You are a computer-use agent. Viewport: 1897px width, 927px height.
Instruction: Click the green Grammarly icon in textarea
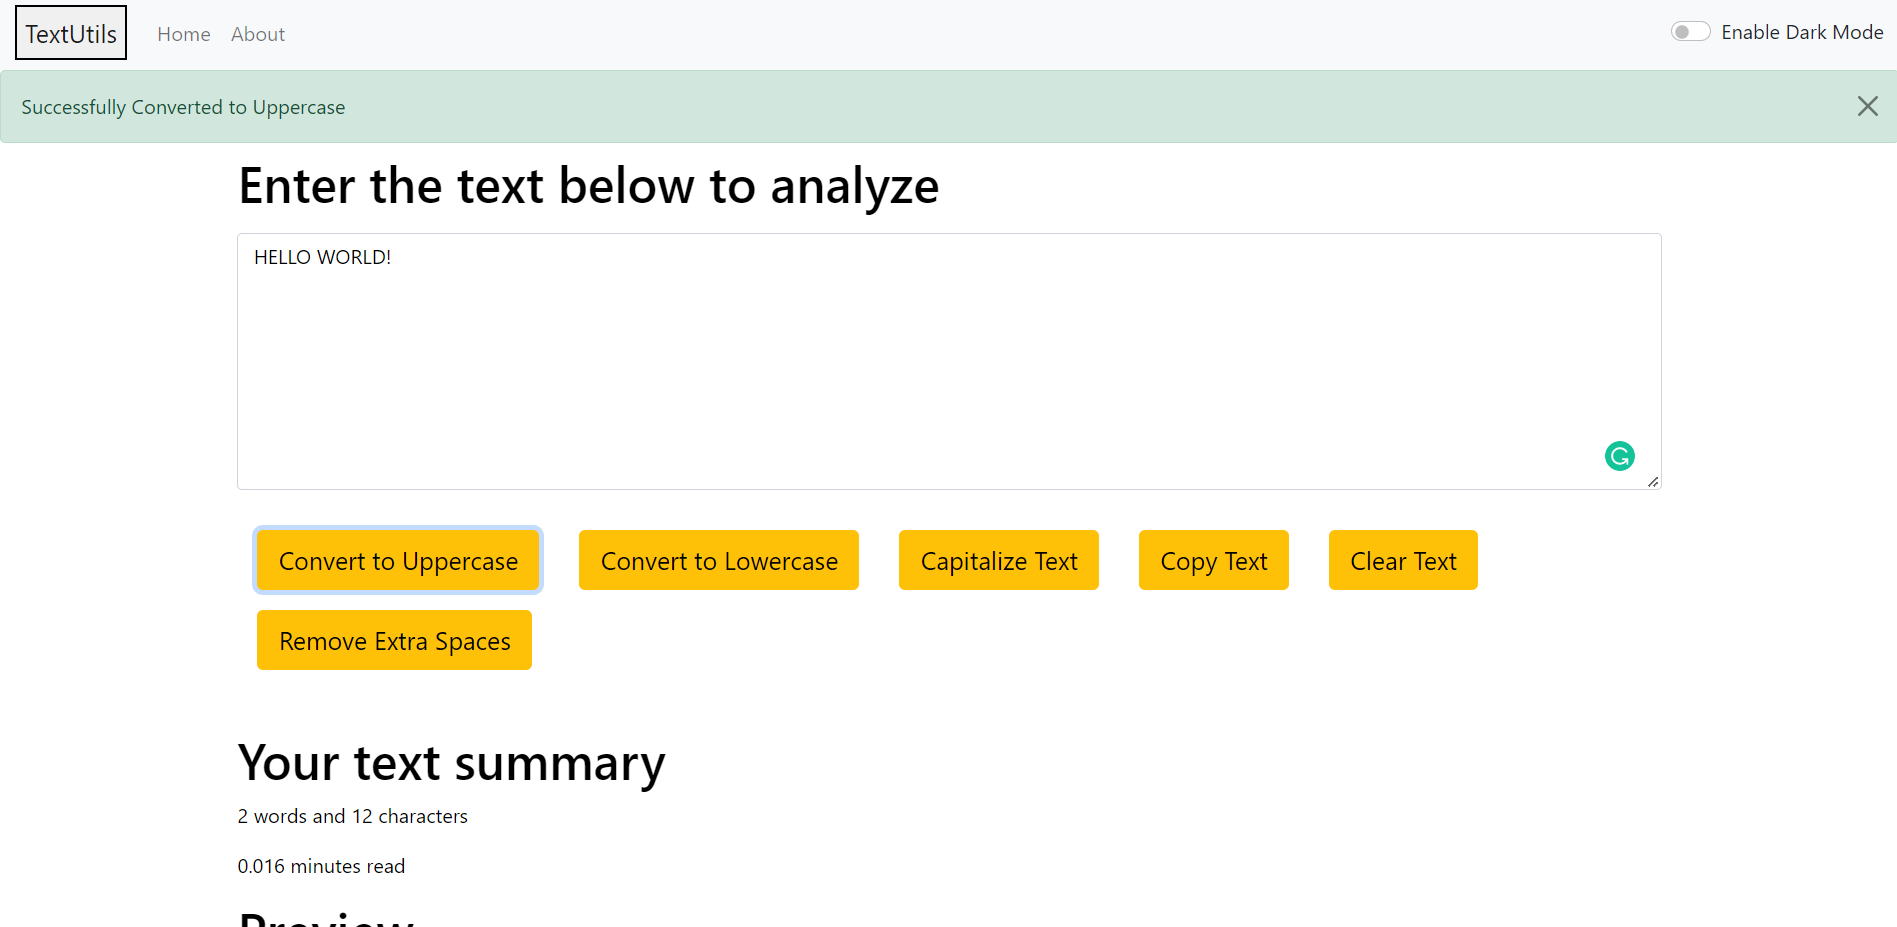[1619, 456]
